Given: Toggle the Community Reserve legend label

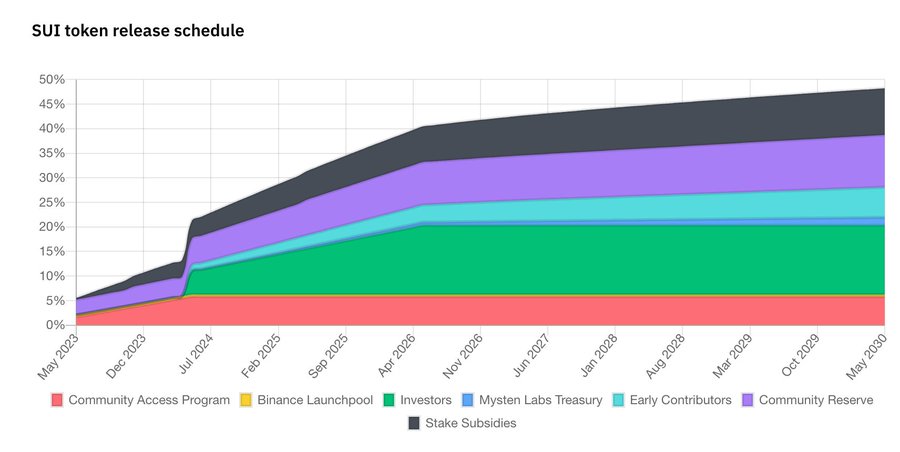Looking at the screenshot, I should coord(816,400).
